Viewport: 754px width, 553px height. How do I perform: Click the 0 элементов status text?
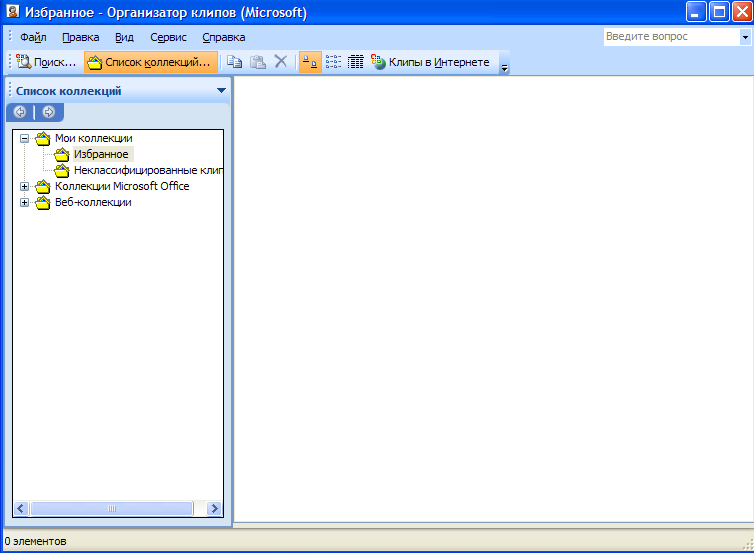[x=36, y=541]
